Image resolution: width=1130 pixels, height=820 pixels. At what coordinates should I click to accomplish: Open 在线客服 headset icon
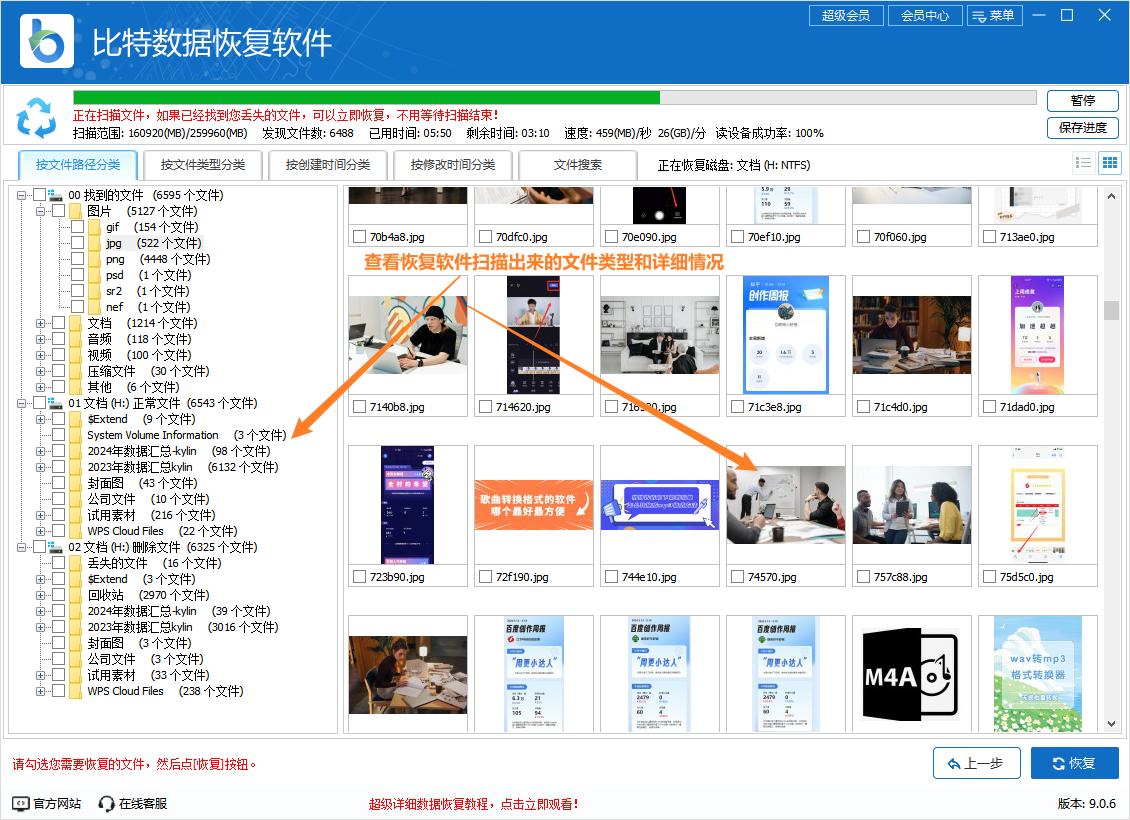[107, 803]
